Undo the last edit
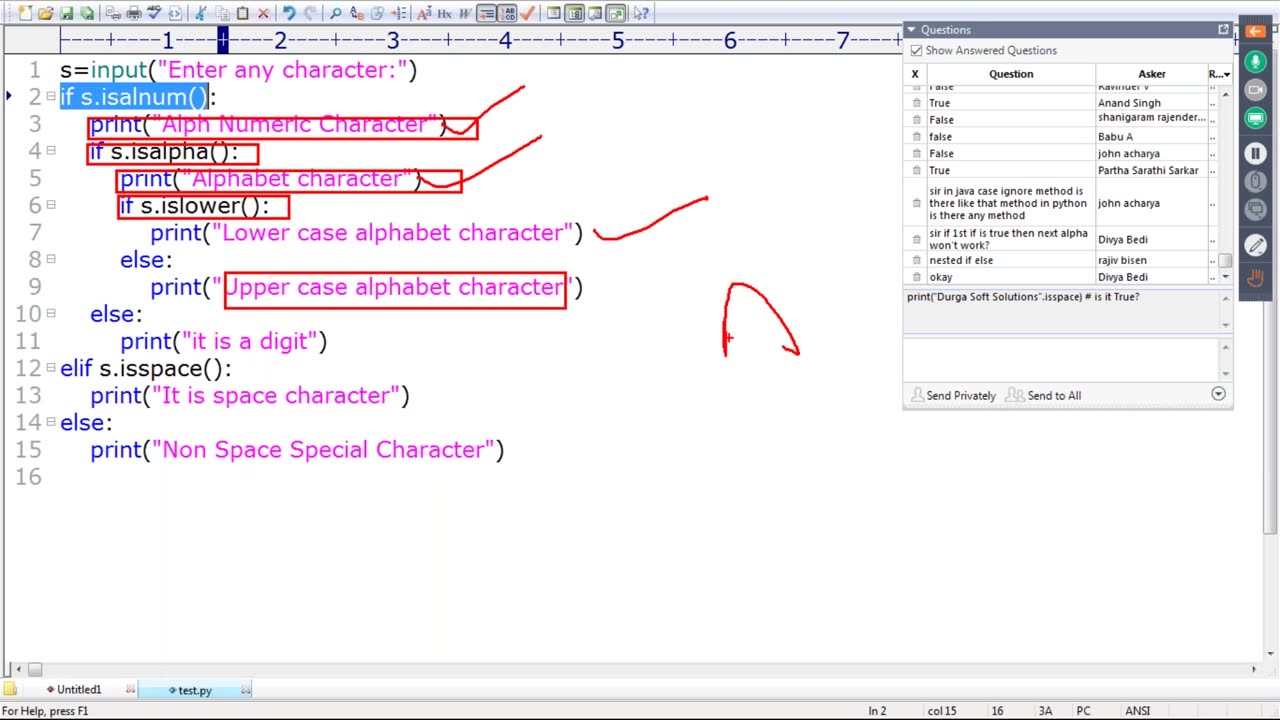 coord(290,13)
